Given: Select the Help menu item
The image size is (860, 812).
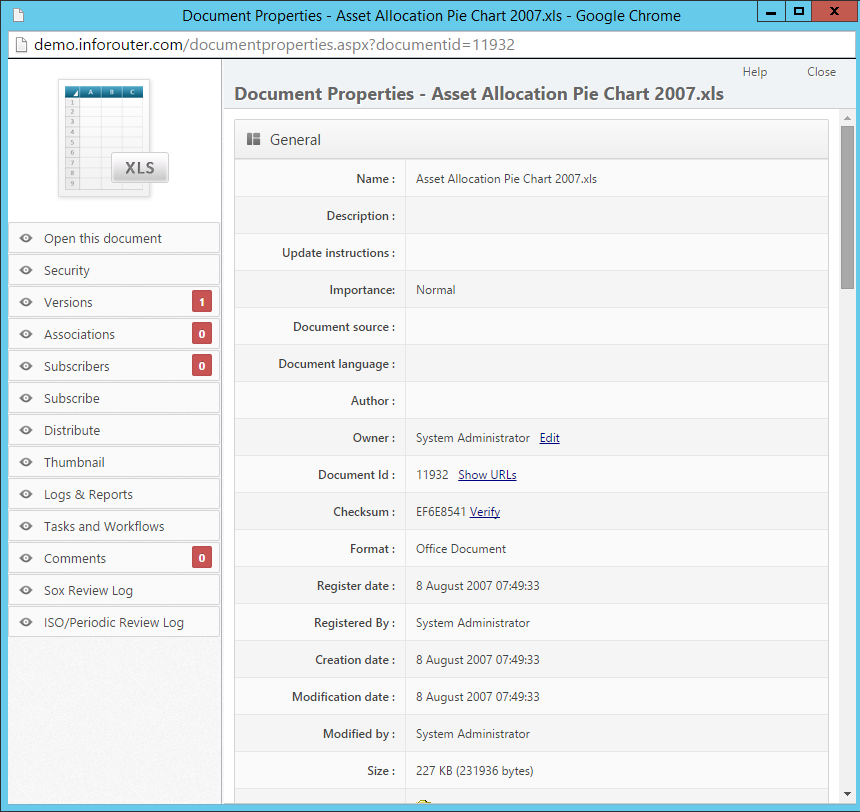Looking at the screenshot, I should (754, 71).
